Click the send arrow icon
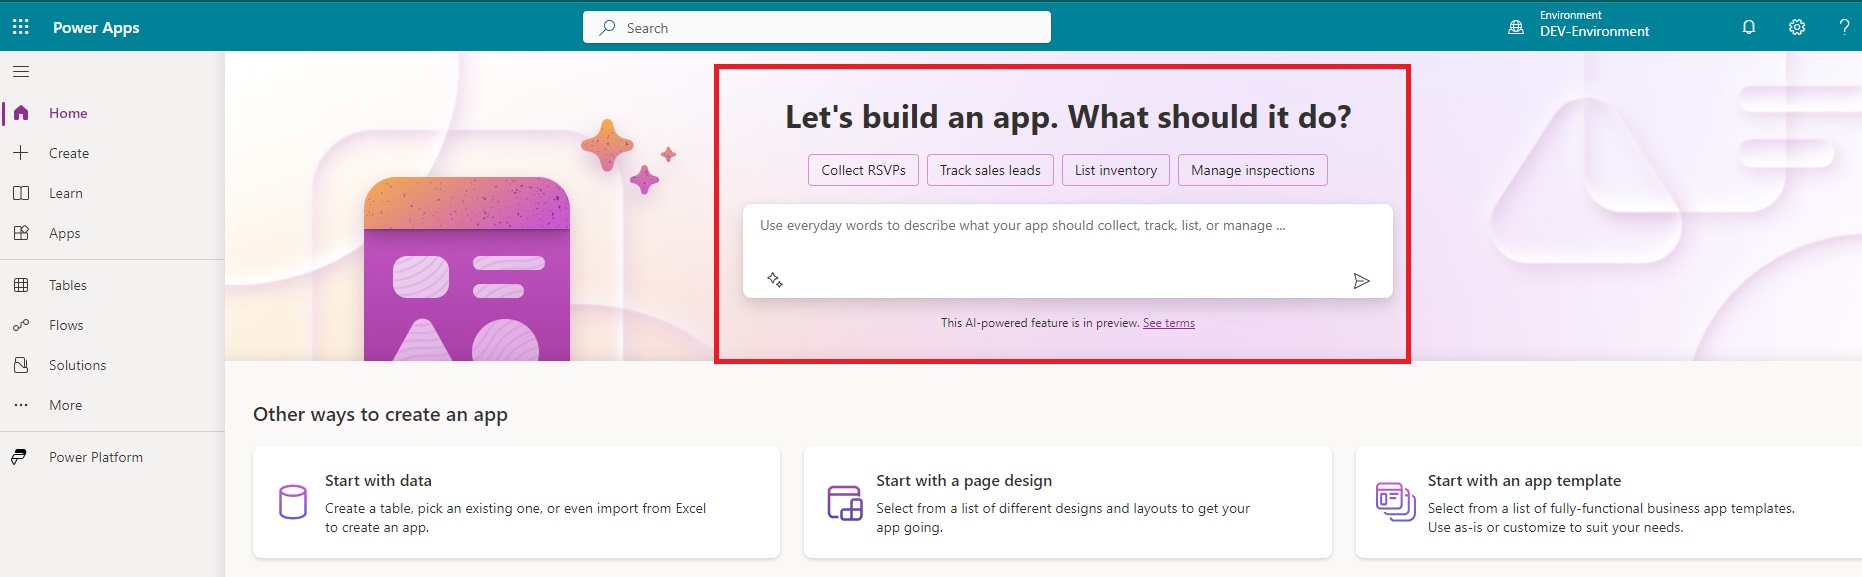The height and width of the screenshot is (577, 1862). pyautogui.click(x=1360, y=281)
